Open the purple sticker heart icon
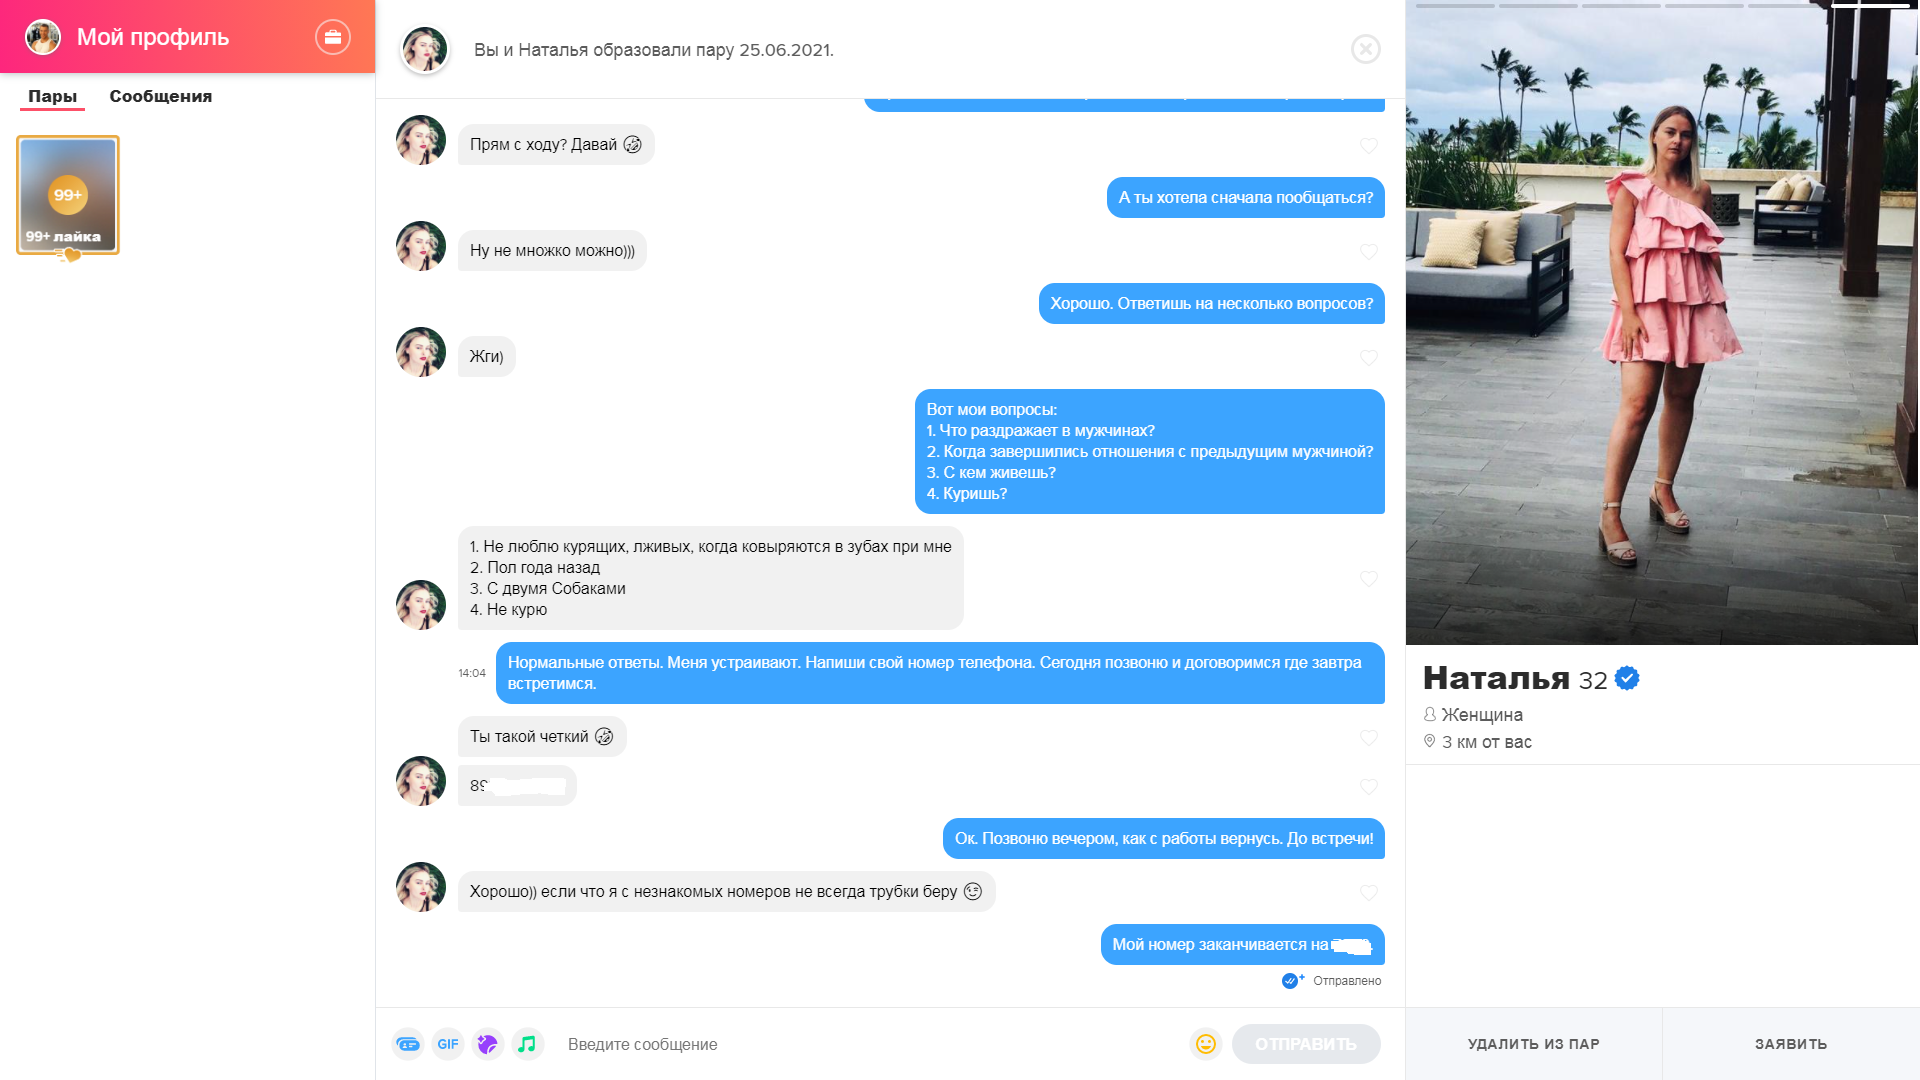This screenshot has width=1920, height=1080. 487,1044
